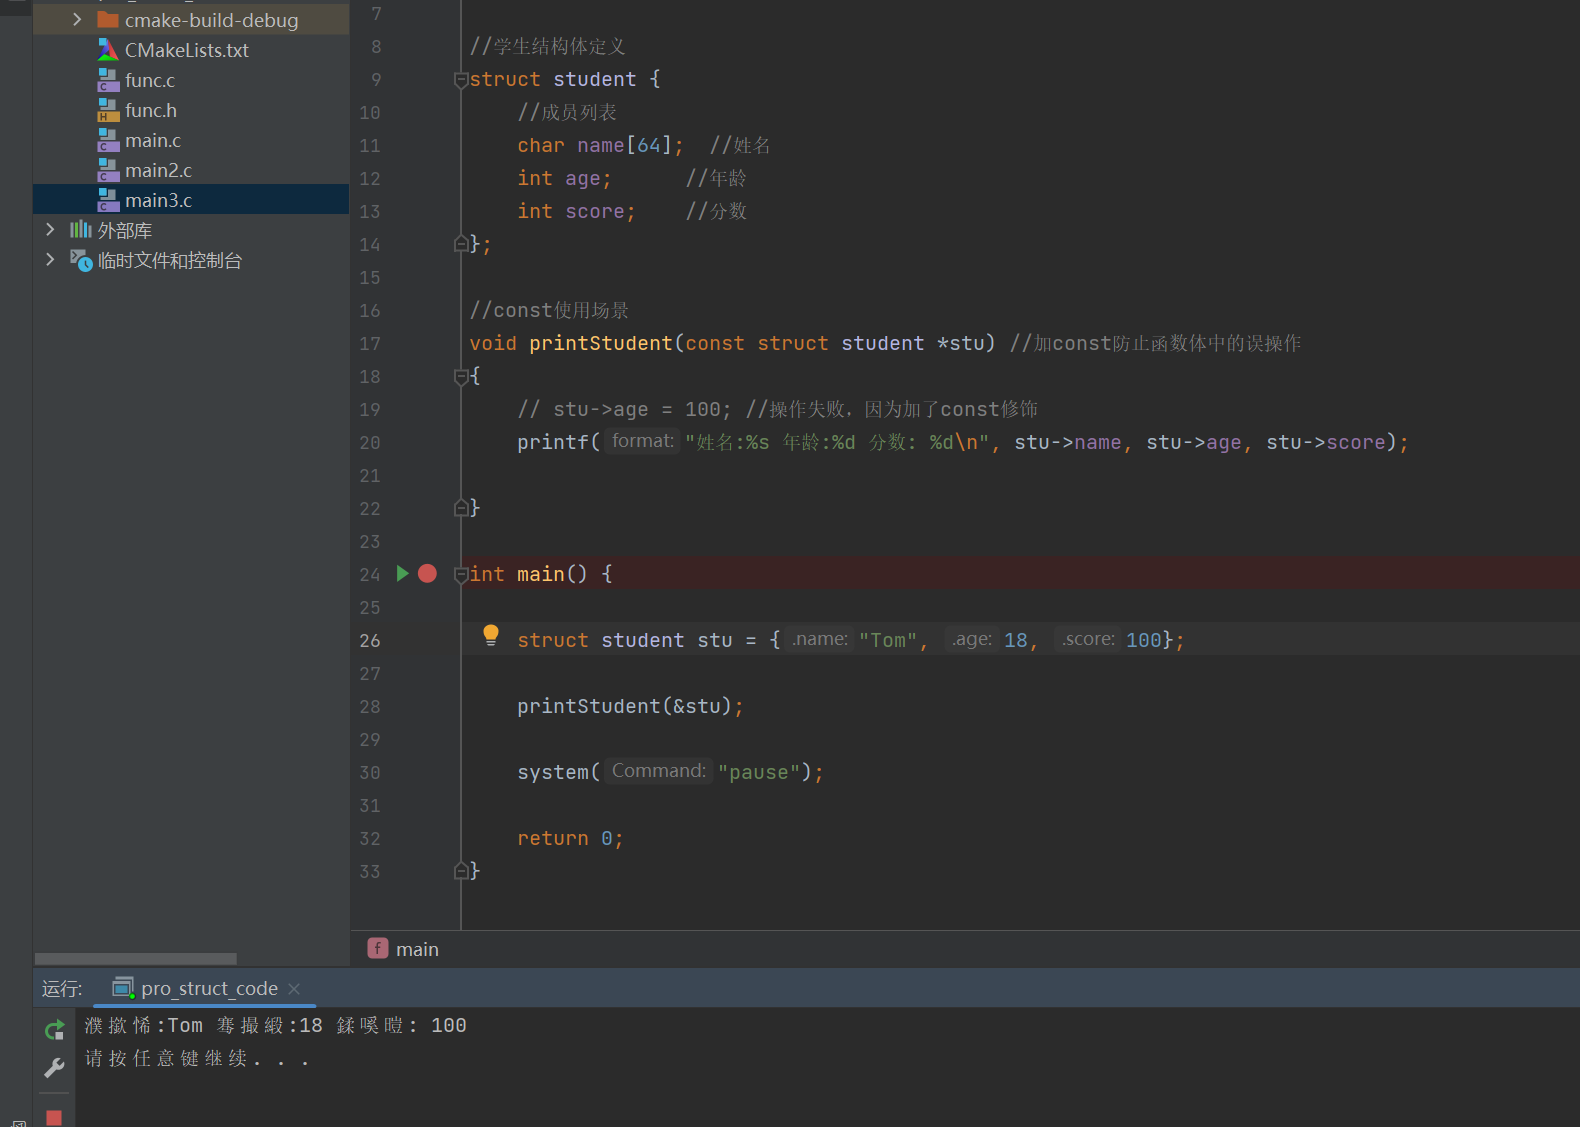Click line number 26 in gutter

370,640
